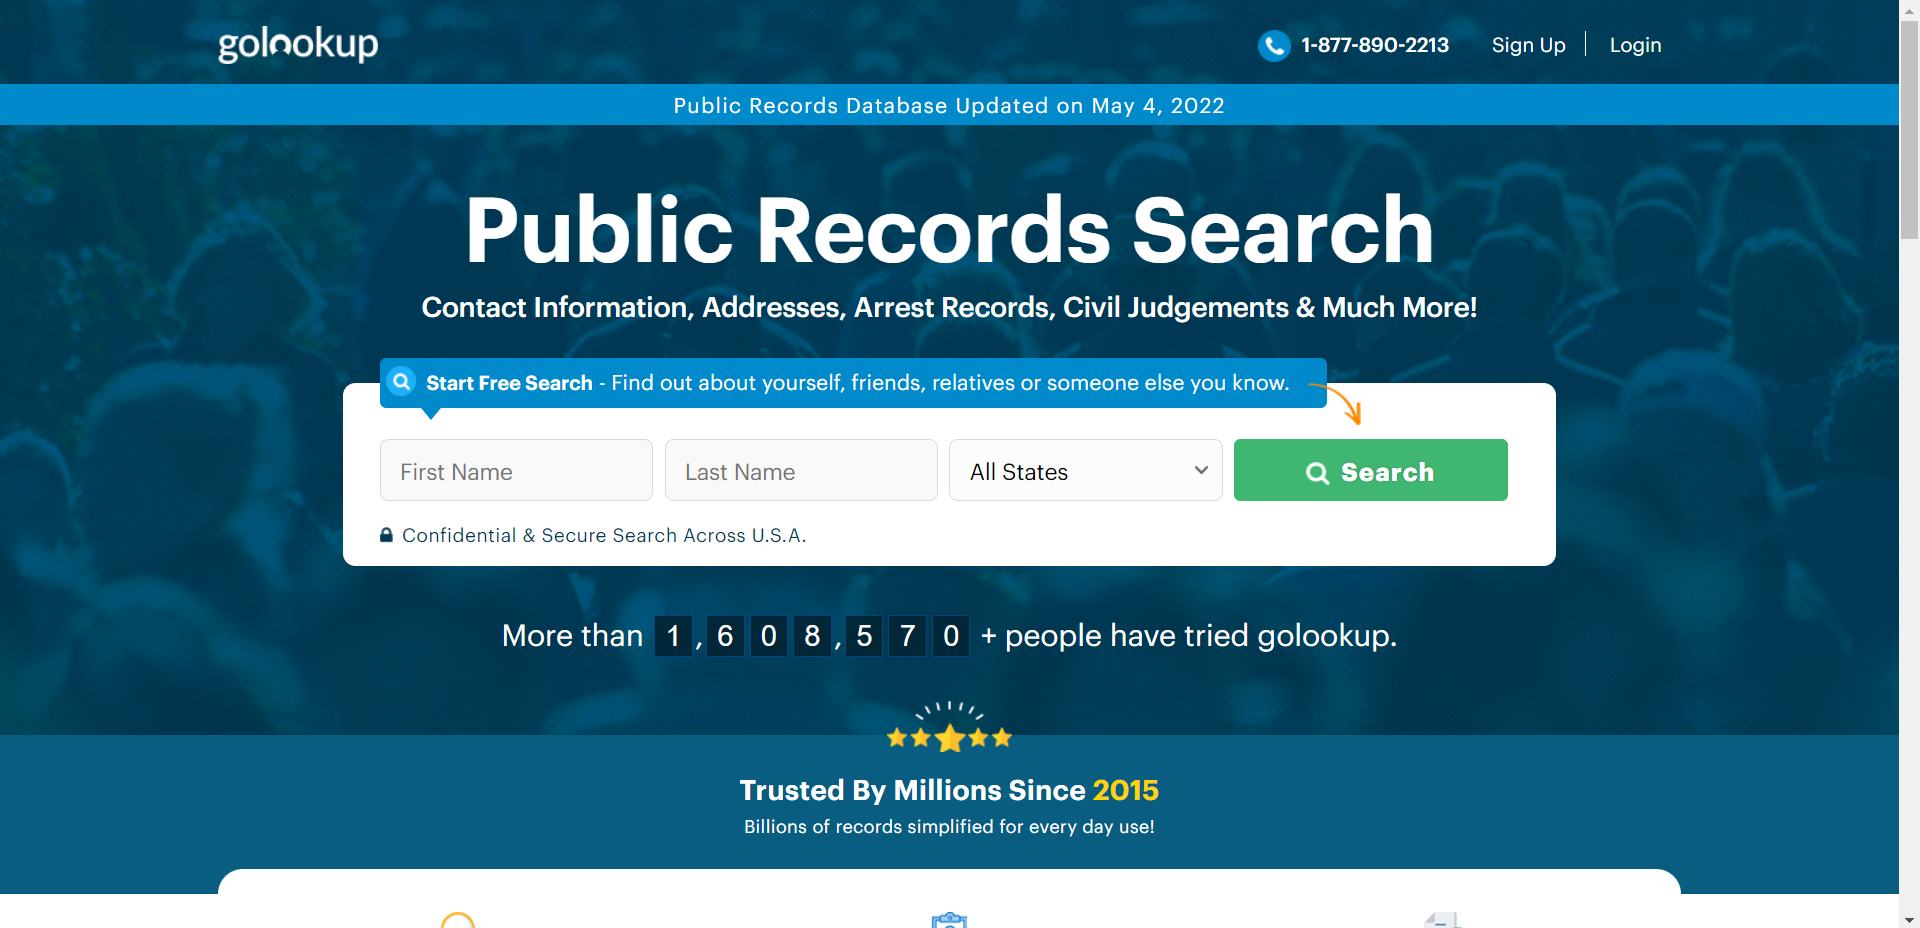This screenshot has height=928, width=1920.
Task: Call the 1-877-890-2213 phone number link
Action: tap(1374, 45)
